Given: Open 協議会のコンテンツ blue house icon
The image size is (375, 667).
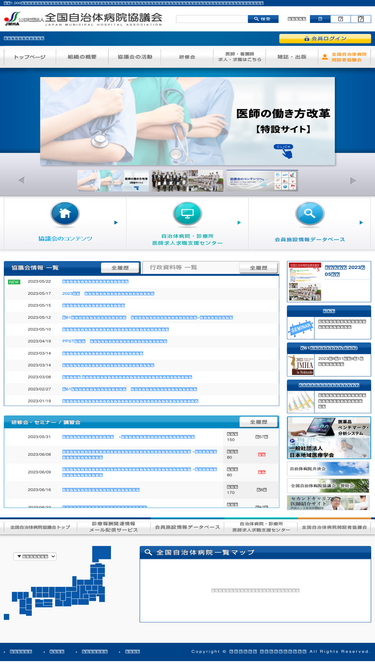Looking at the screenshot, I should click(x=65, y=214).
